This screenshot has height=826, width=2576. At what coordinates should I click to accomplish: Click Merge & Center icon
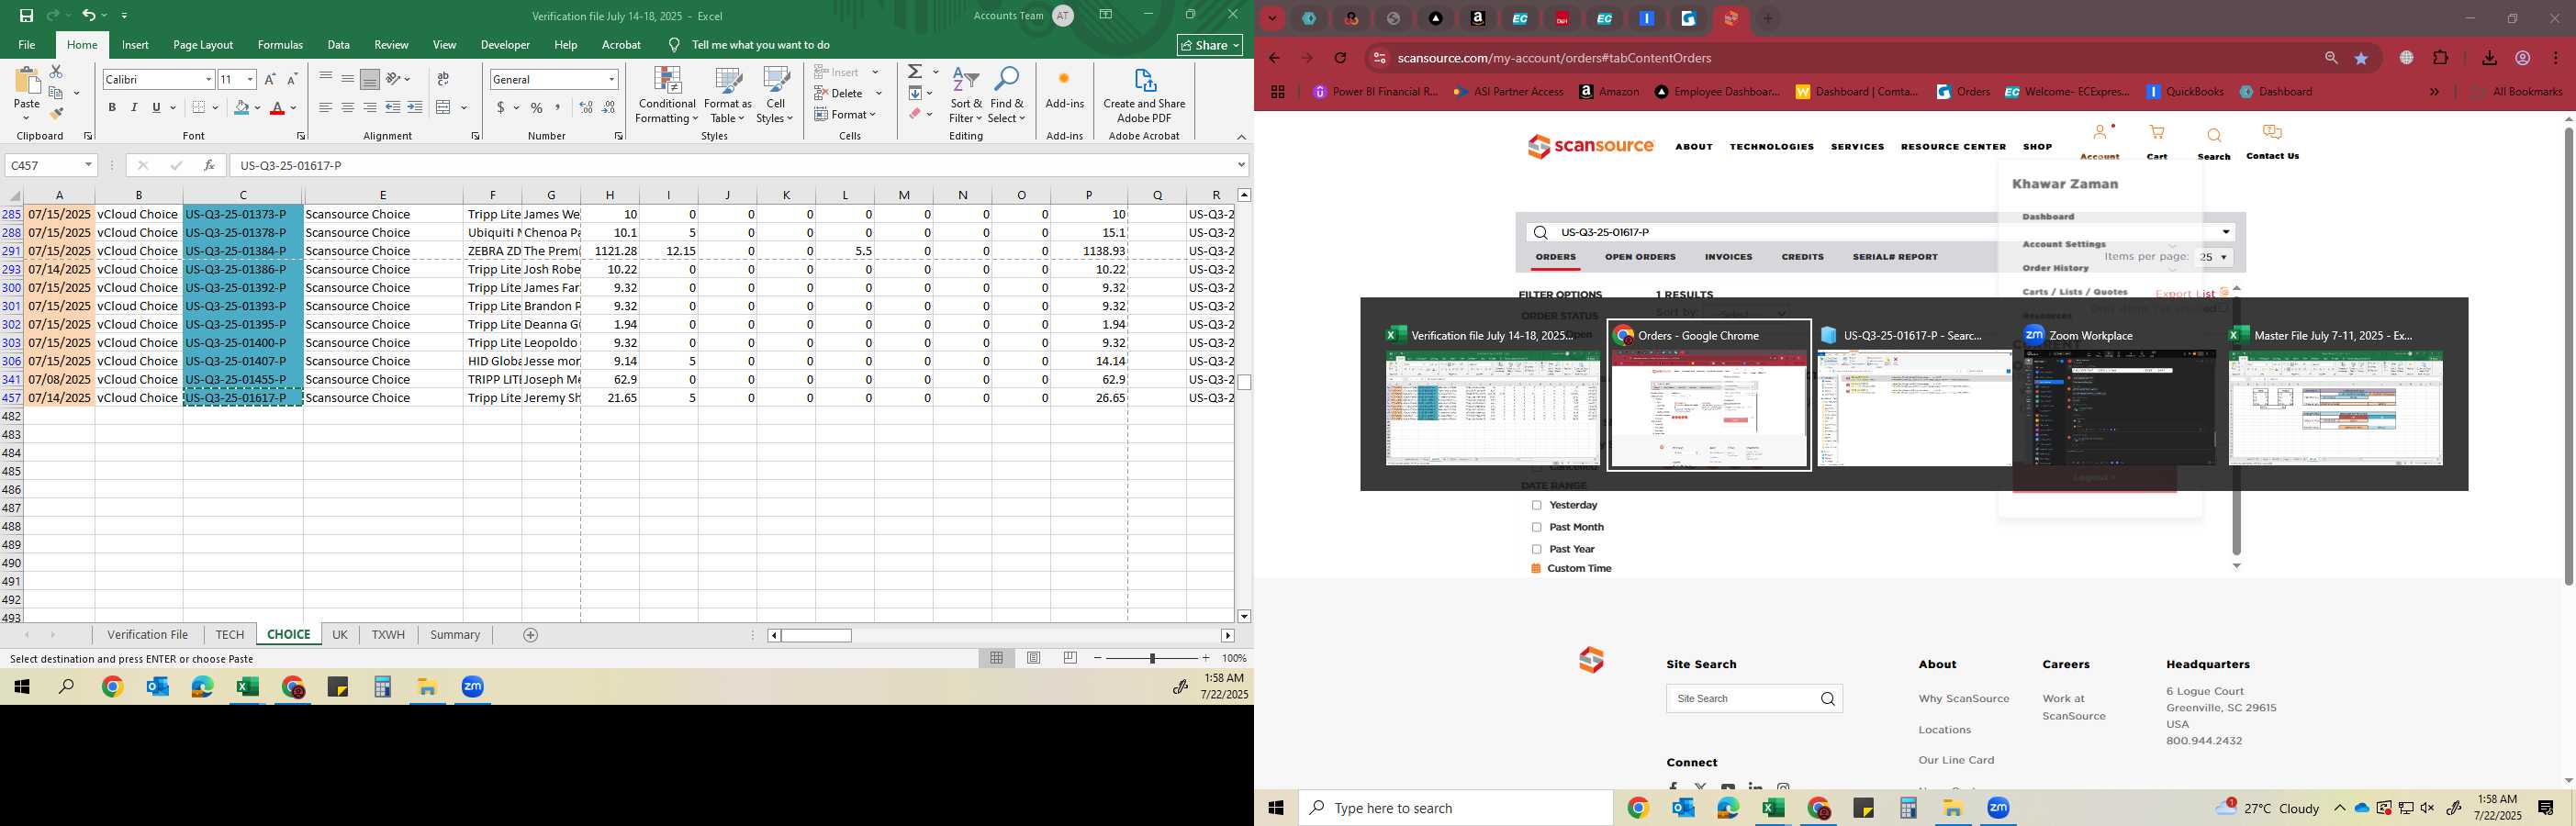444,107
